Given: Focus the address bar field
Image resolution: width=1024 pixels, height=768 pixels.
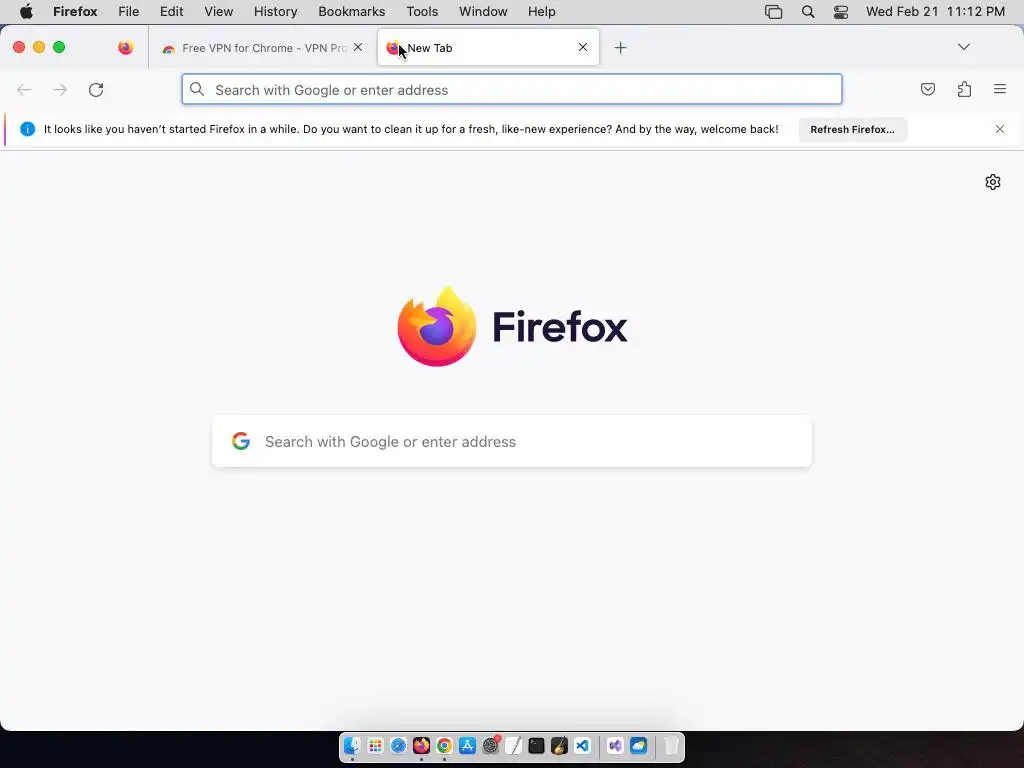Looking at the screenshot, I should 512,89.
